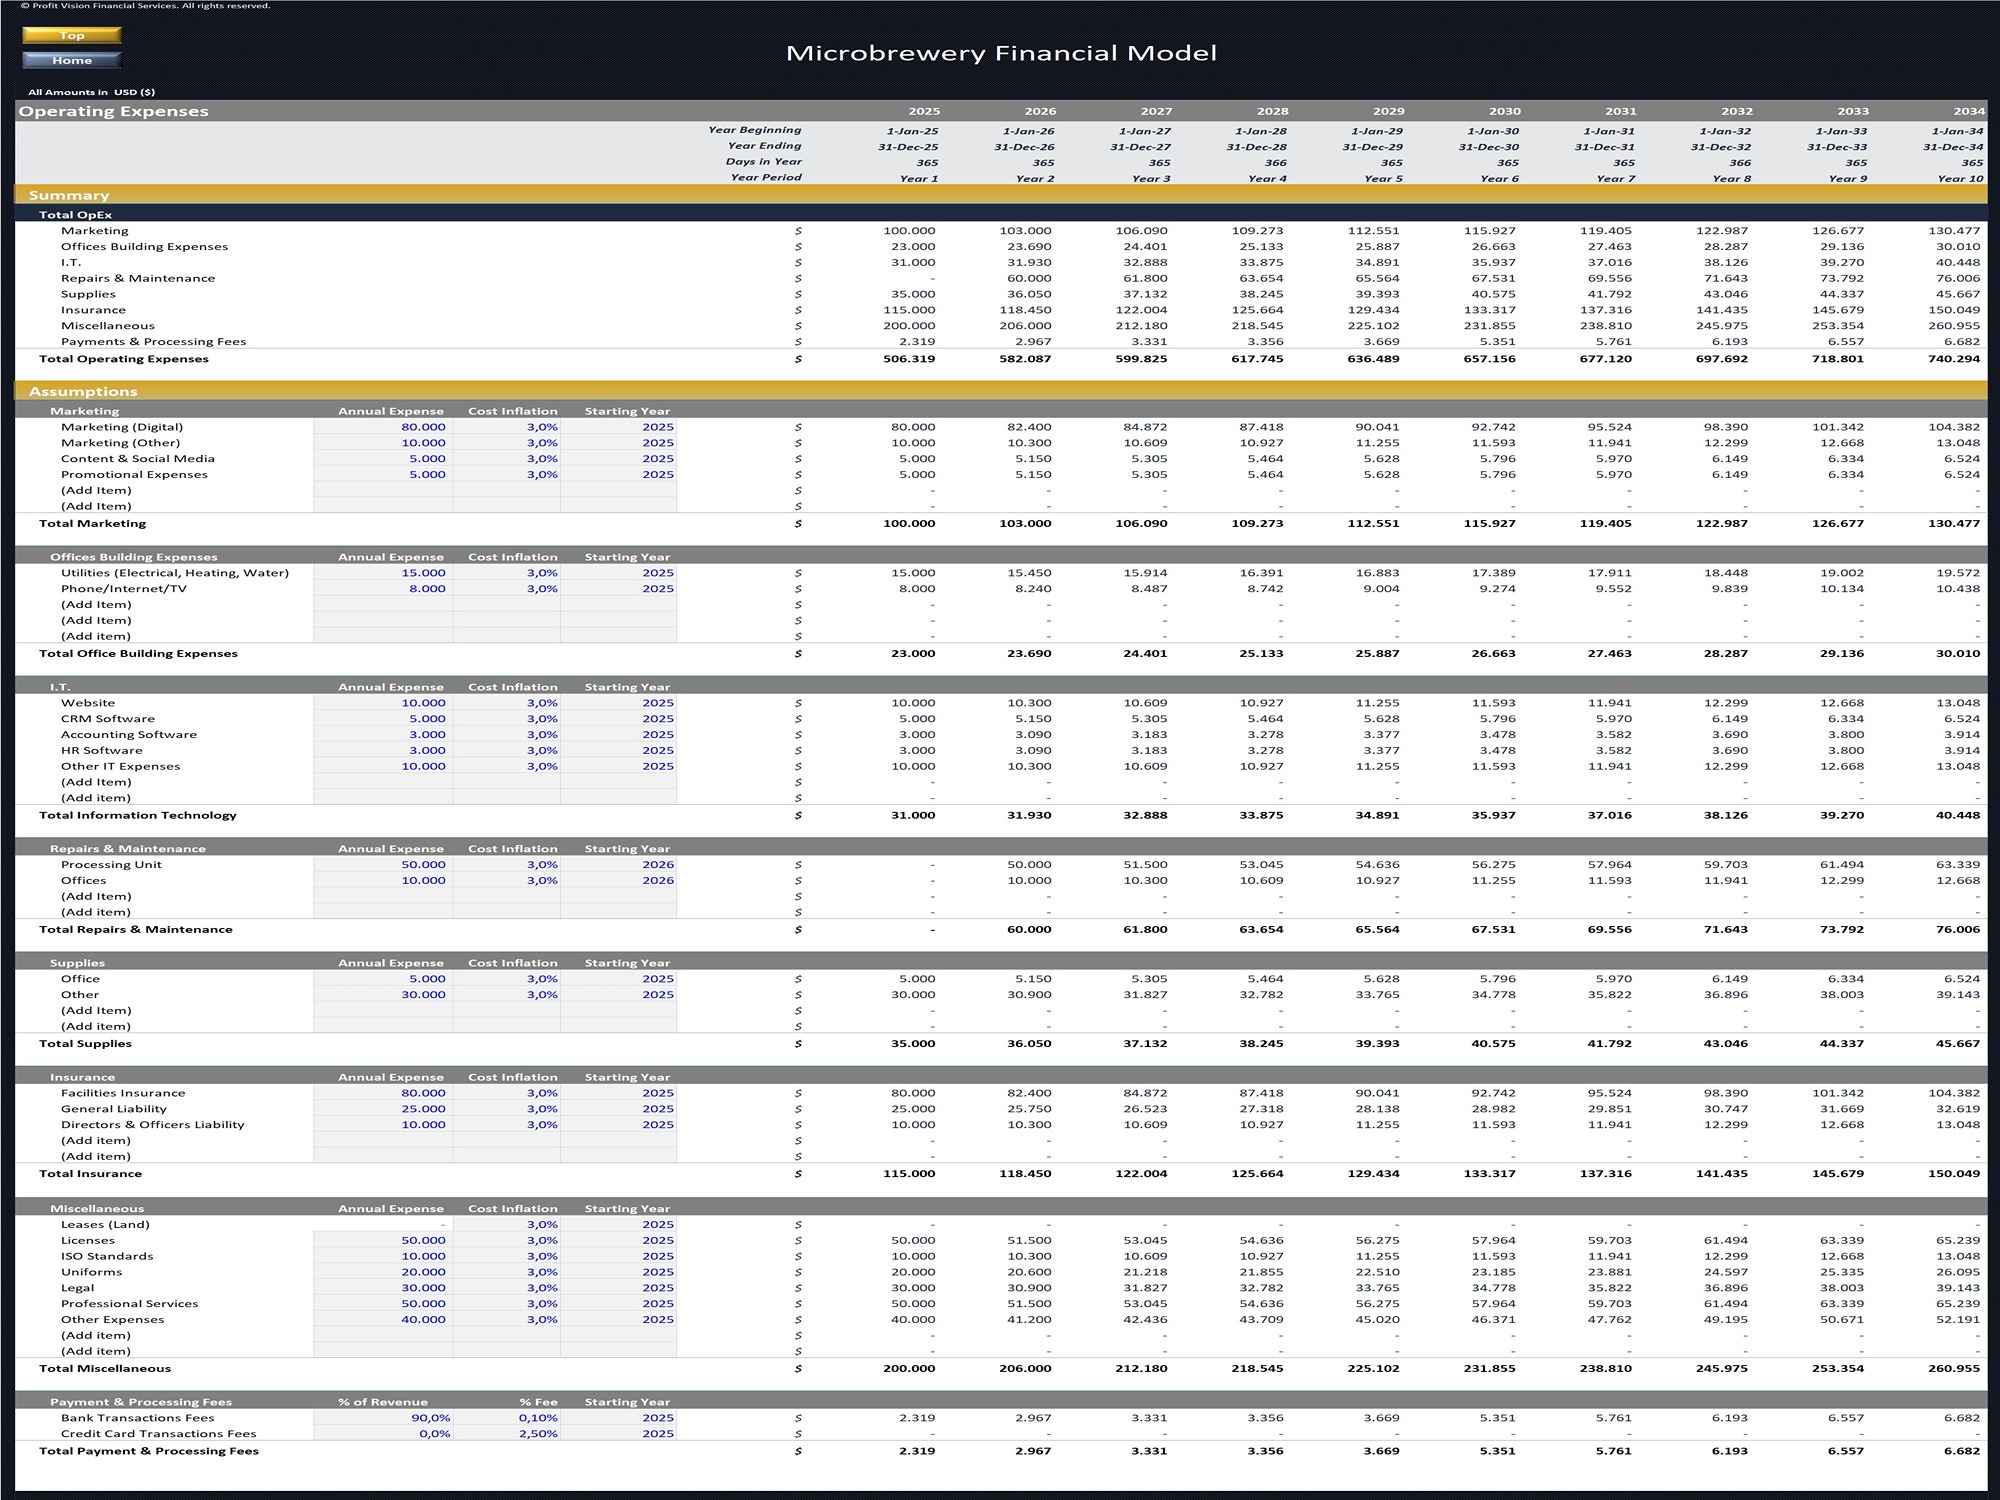This screenshot has width=2000, height=1500.
Task: Select Supplies Office annual expense 5.000
Action: [x=383, y=979]
